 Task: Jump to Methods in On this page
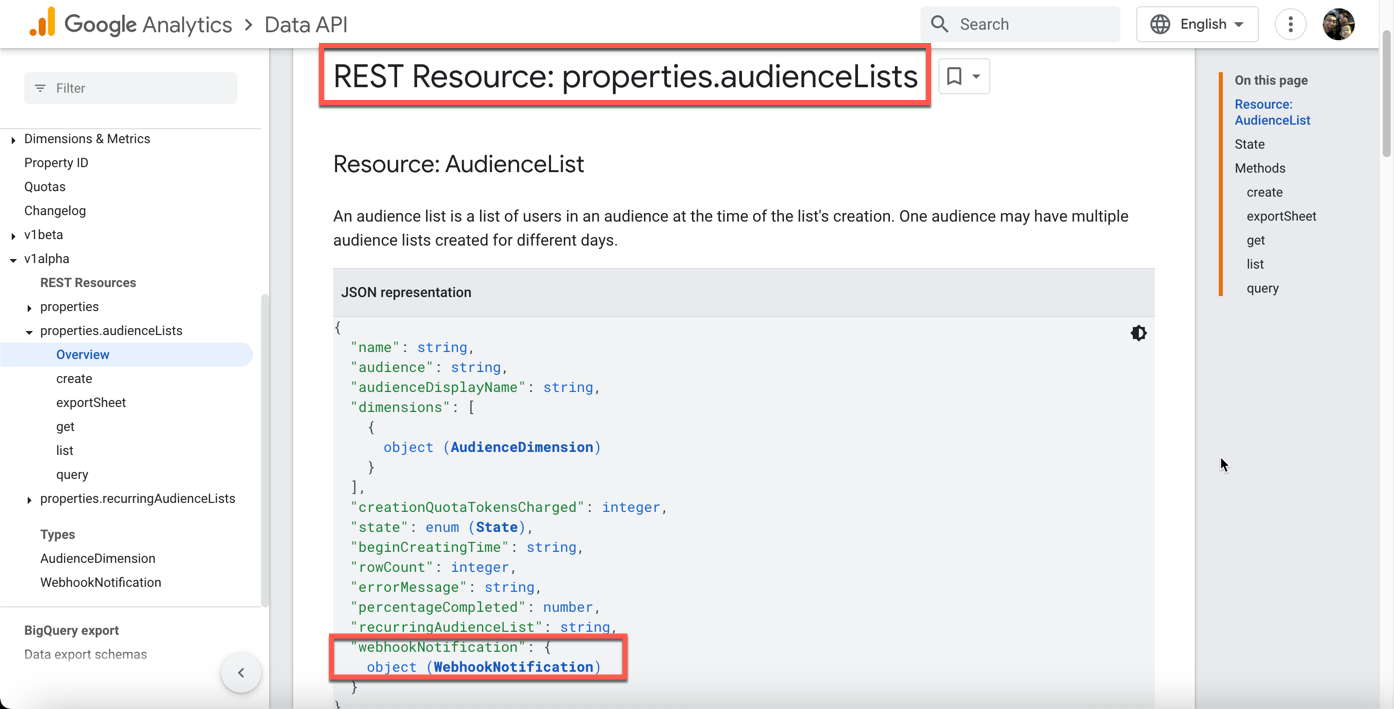[x=1260, y=168]
